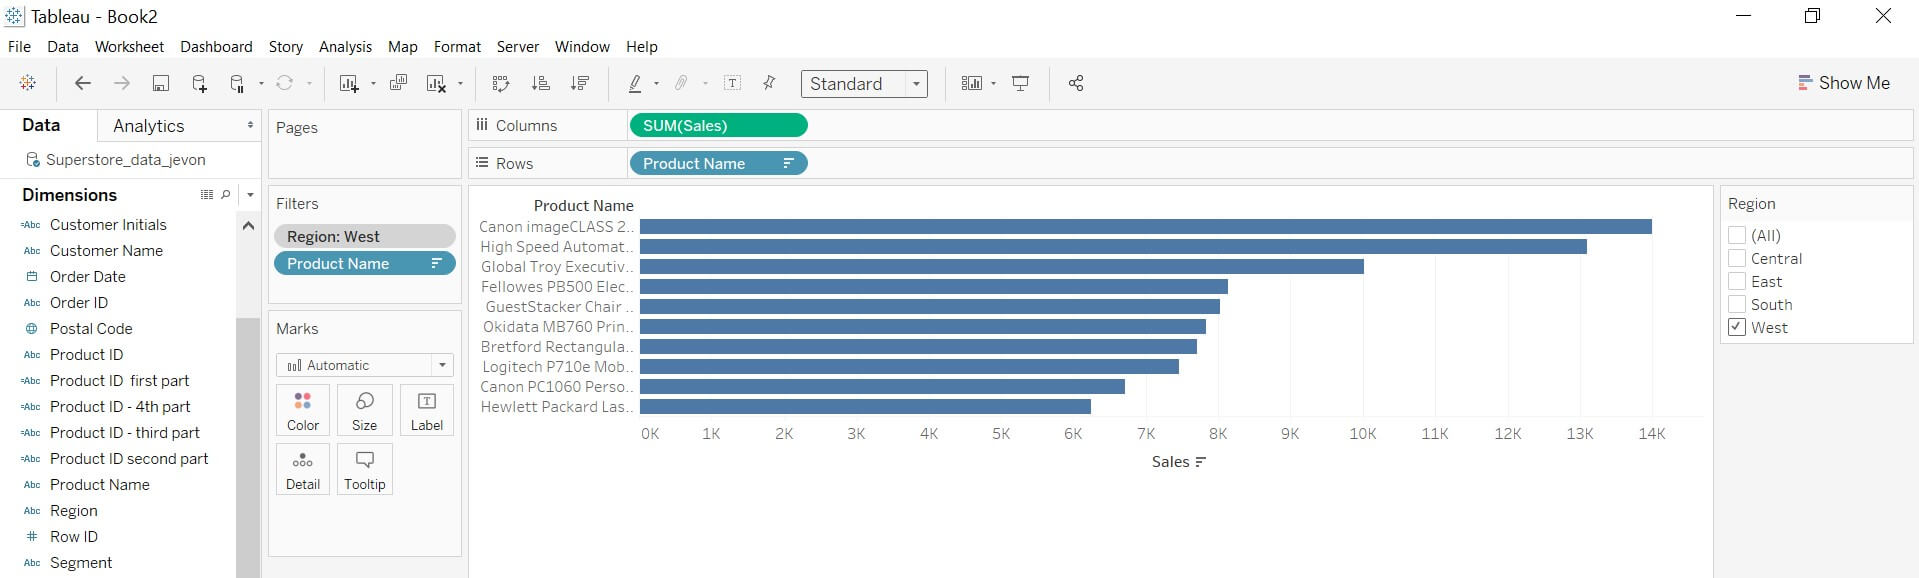Screen dimensions: 1919x578
Task: Open the Dashboard menu
Action: tap(216, 47)
